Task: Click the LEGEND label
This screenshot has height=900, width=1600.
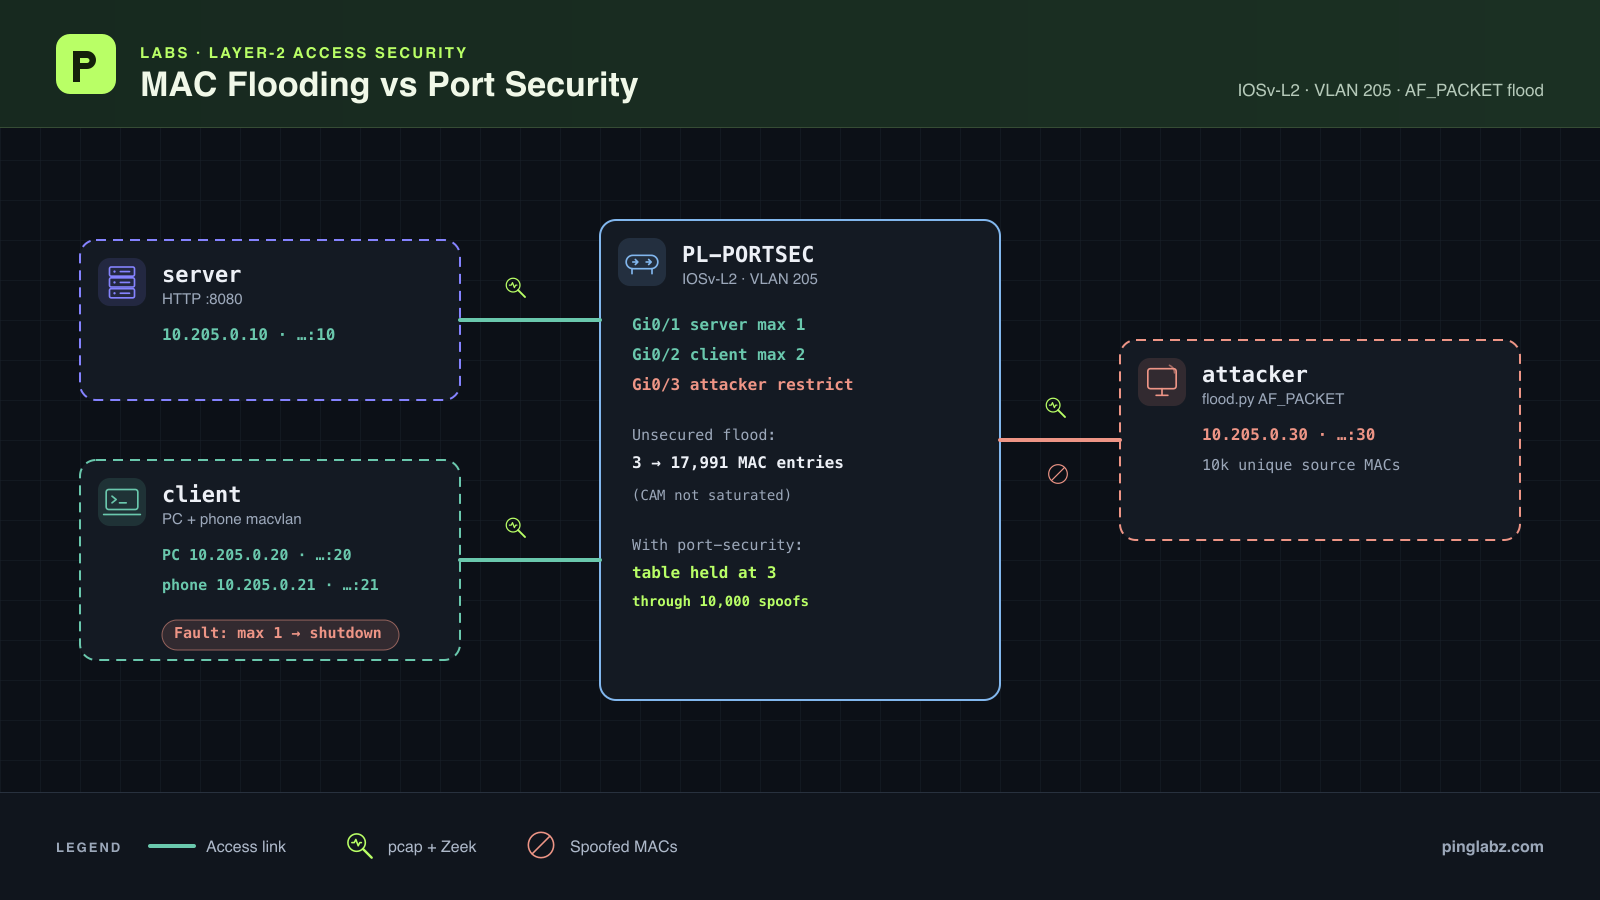Action: click(88, 847)
